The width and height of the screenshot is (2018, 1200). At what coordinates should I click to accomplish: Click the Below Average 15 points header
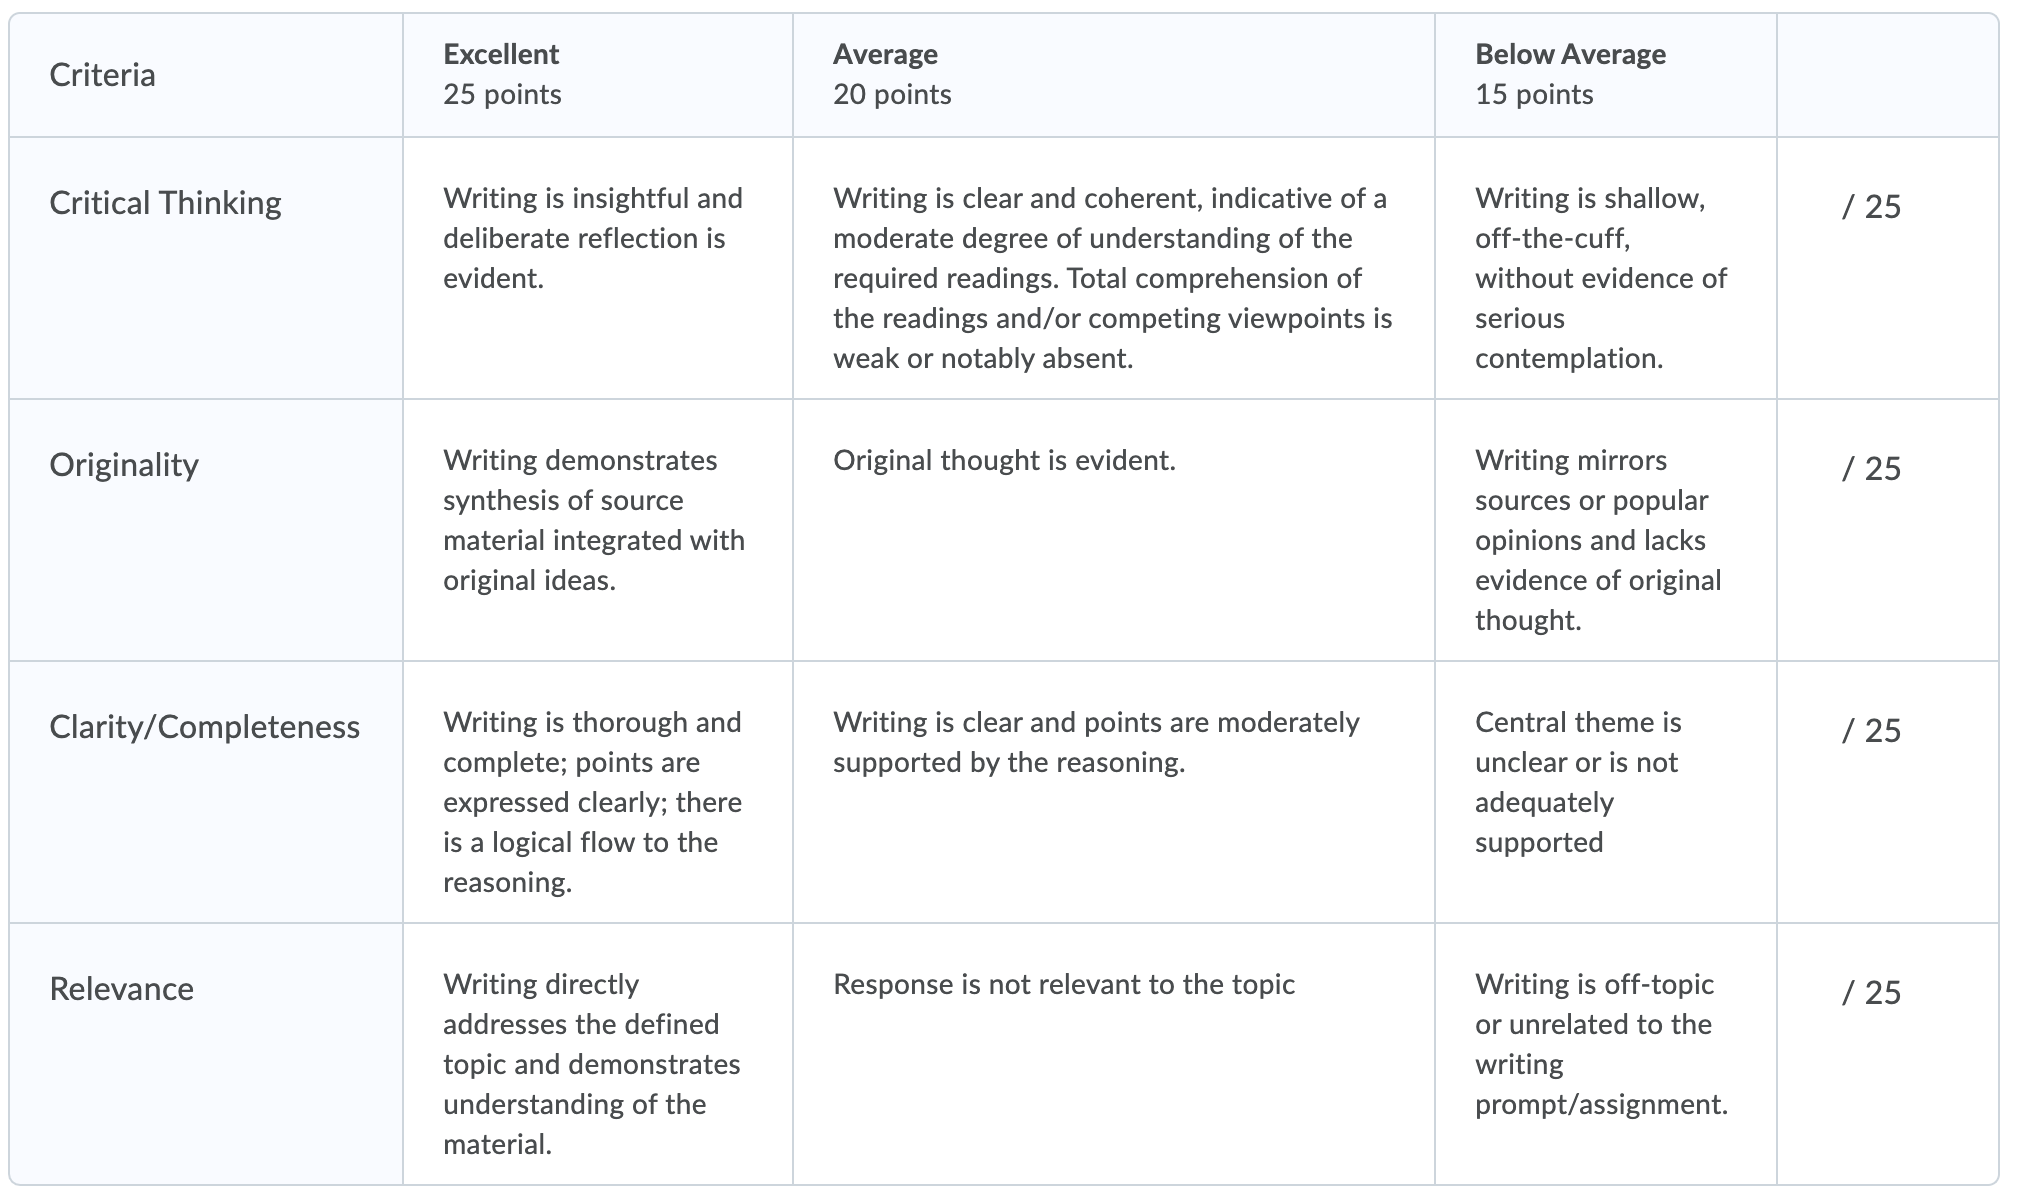(x=1606, y=75)
